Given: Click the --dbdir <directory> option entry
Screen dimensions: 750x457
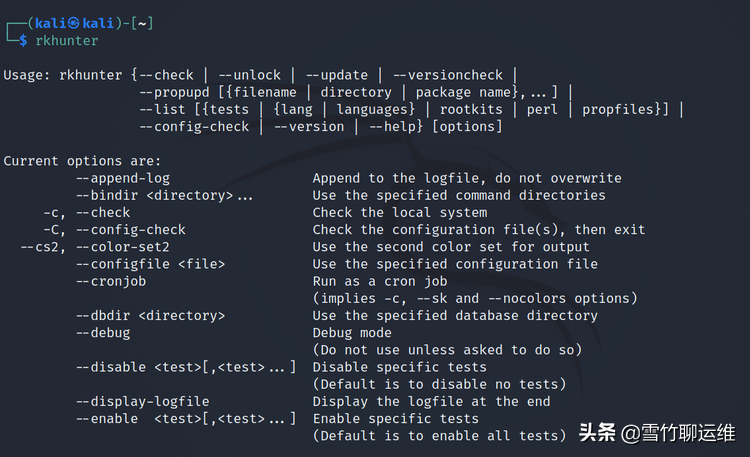Looking at the screenshot, I should 149,316.
